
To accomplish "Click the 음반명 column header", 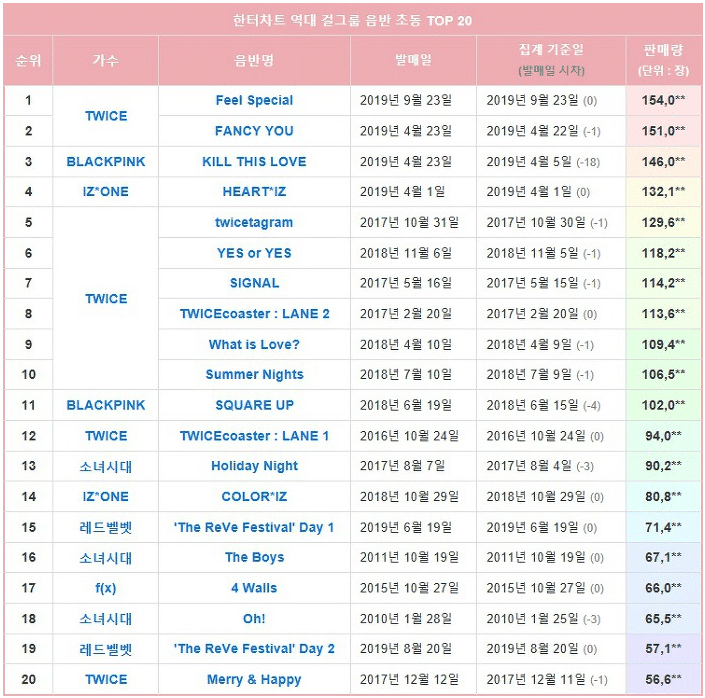I will tap(254, 60).
